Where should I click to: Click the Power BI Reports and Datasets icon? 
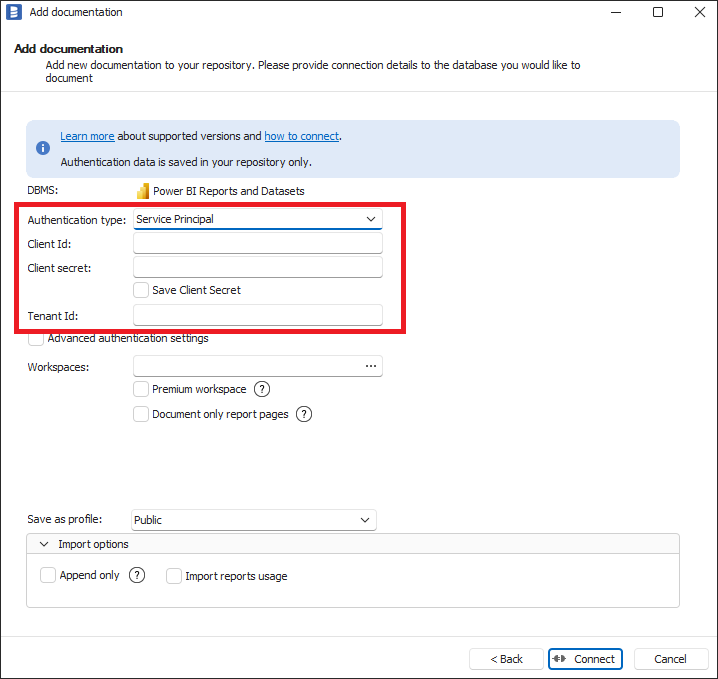point(143,191)
